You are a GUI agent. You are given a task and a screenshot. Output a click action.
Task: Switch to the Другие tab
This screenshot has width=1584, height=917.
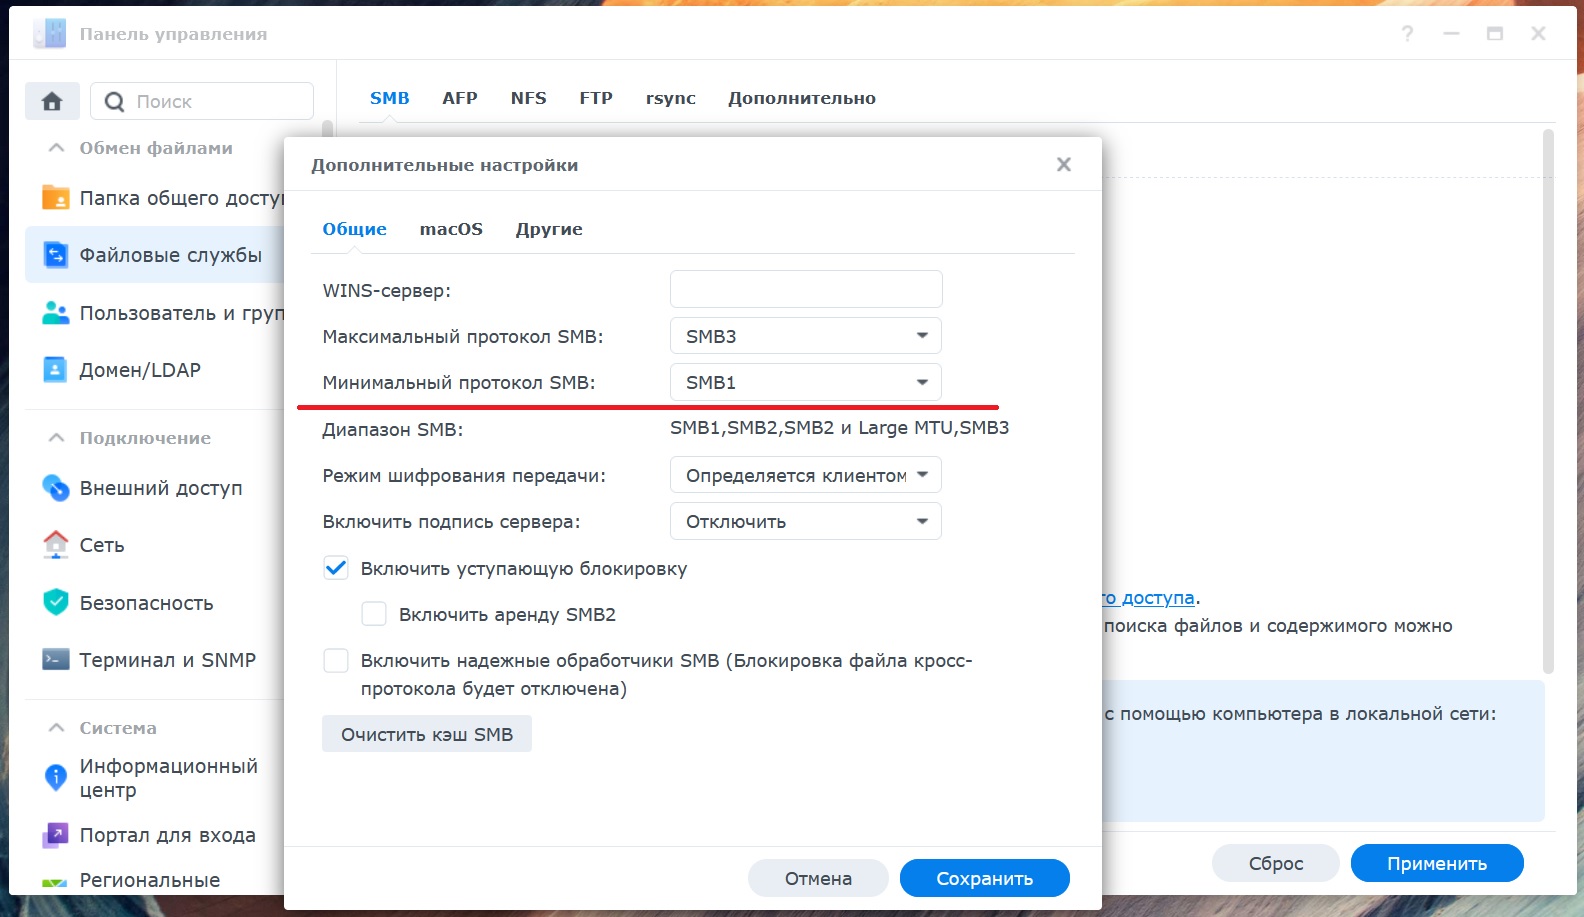click(x=549, y=229)
